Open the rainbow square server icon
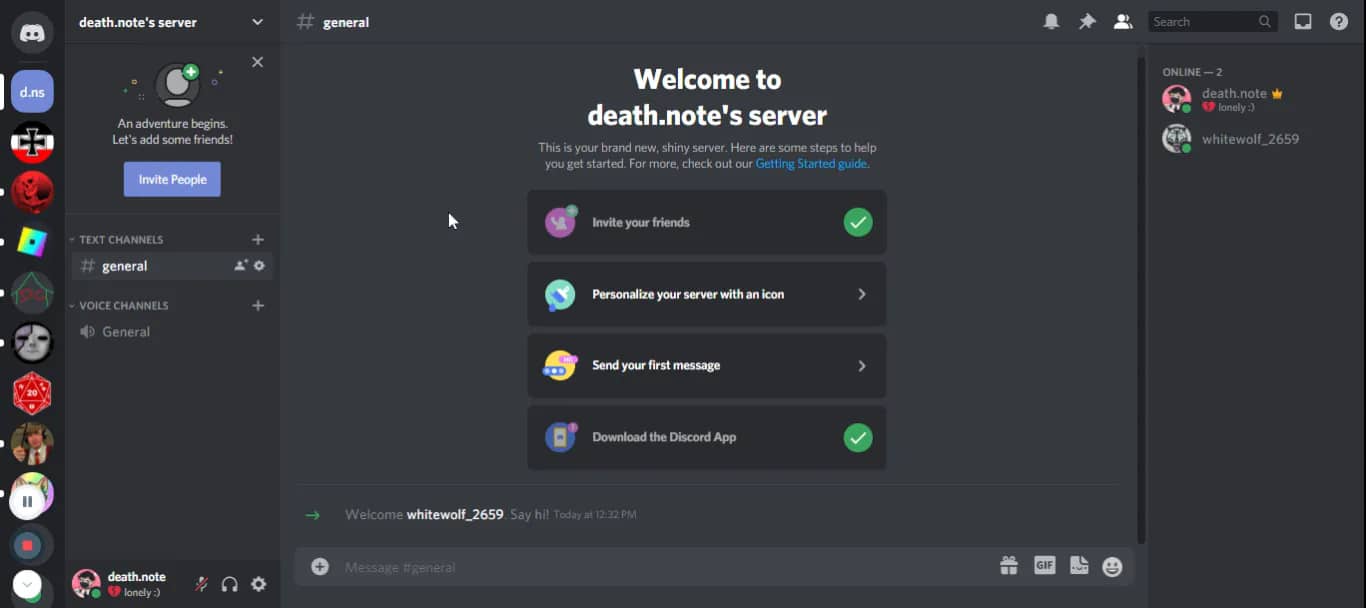1366x608 pixels. point(32,242)
